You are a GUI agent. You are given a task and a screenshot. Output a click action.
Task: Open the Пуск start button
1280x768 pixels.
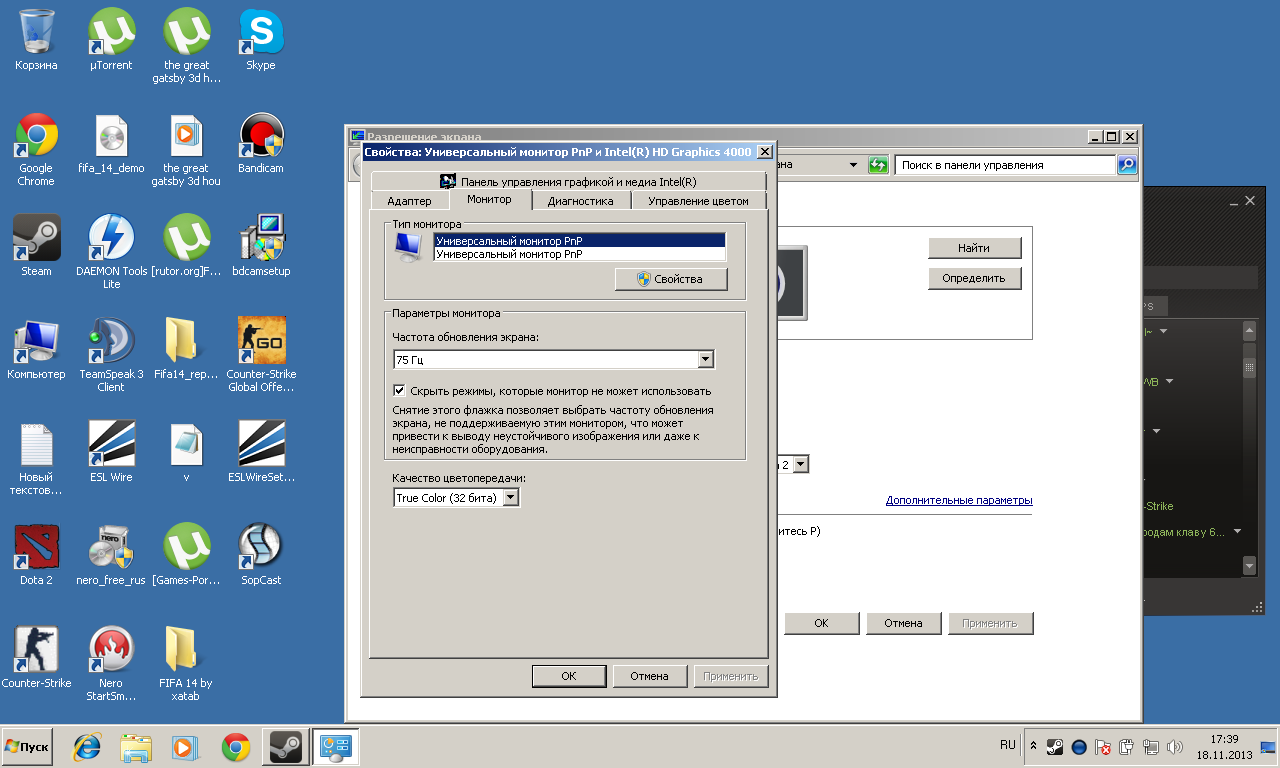click(x=27, y=747)
